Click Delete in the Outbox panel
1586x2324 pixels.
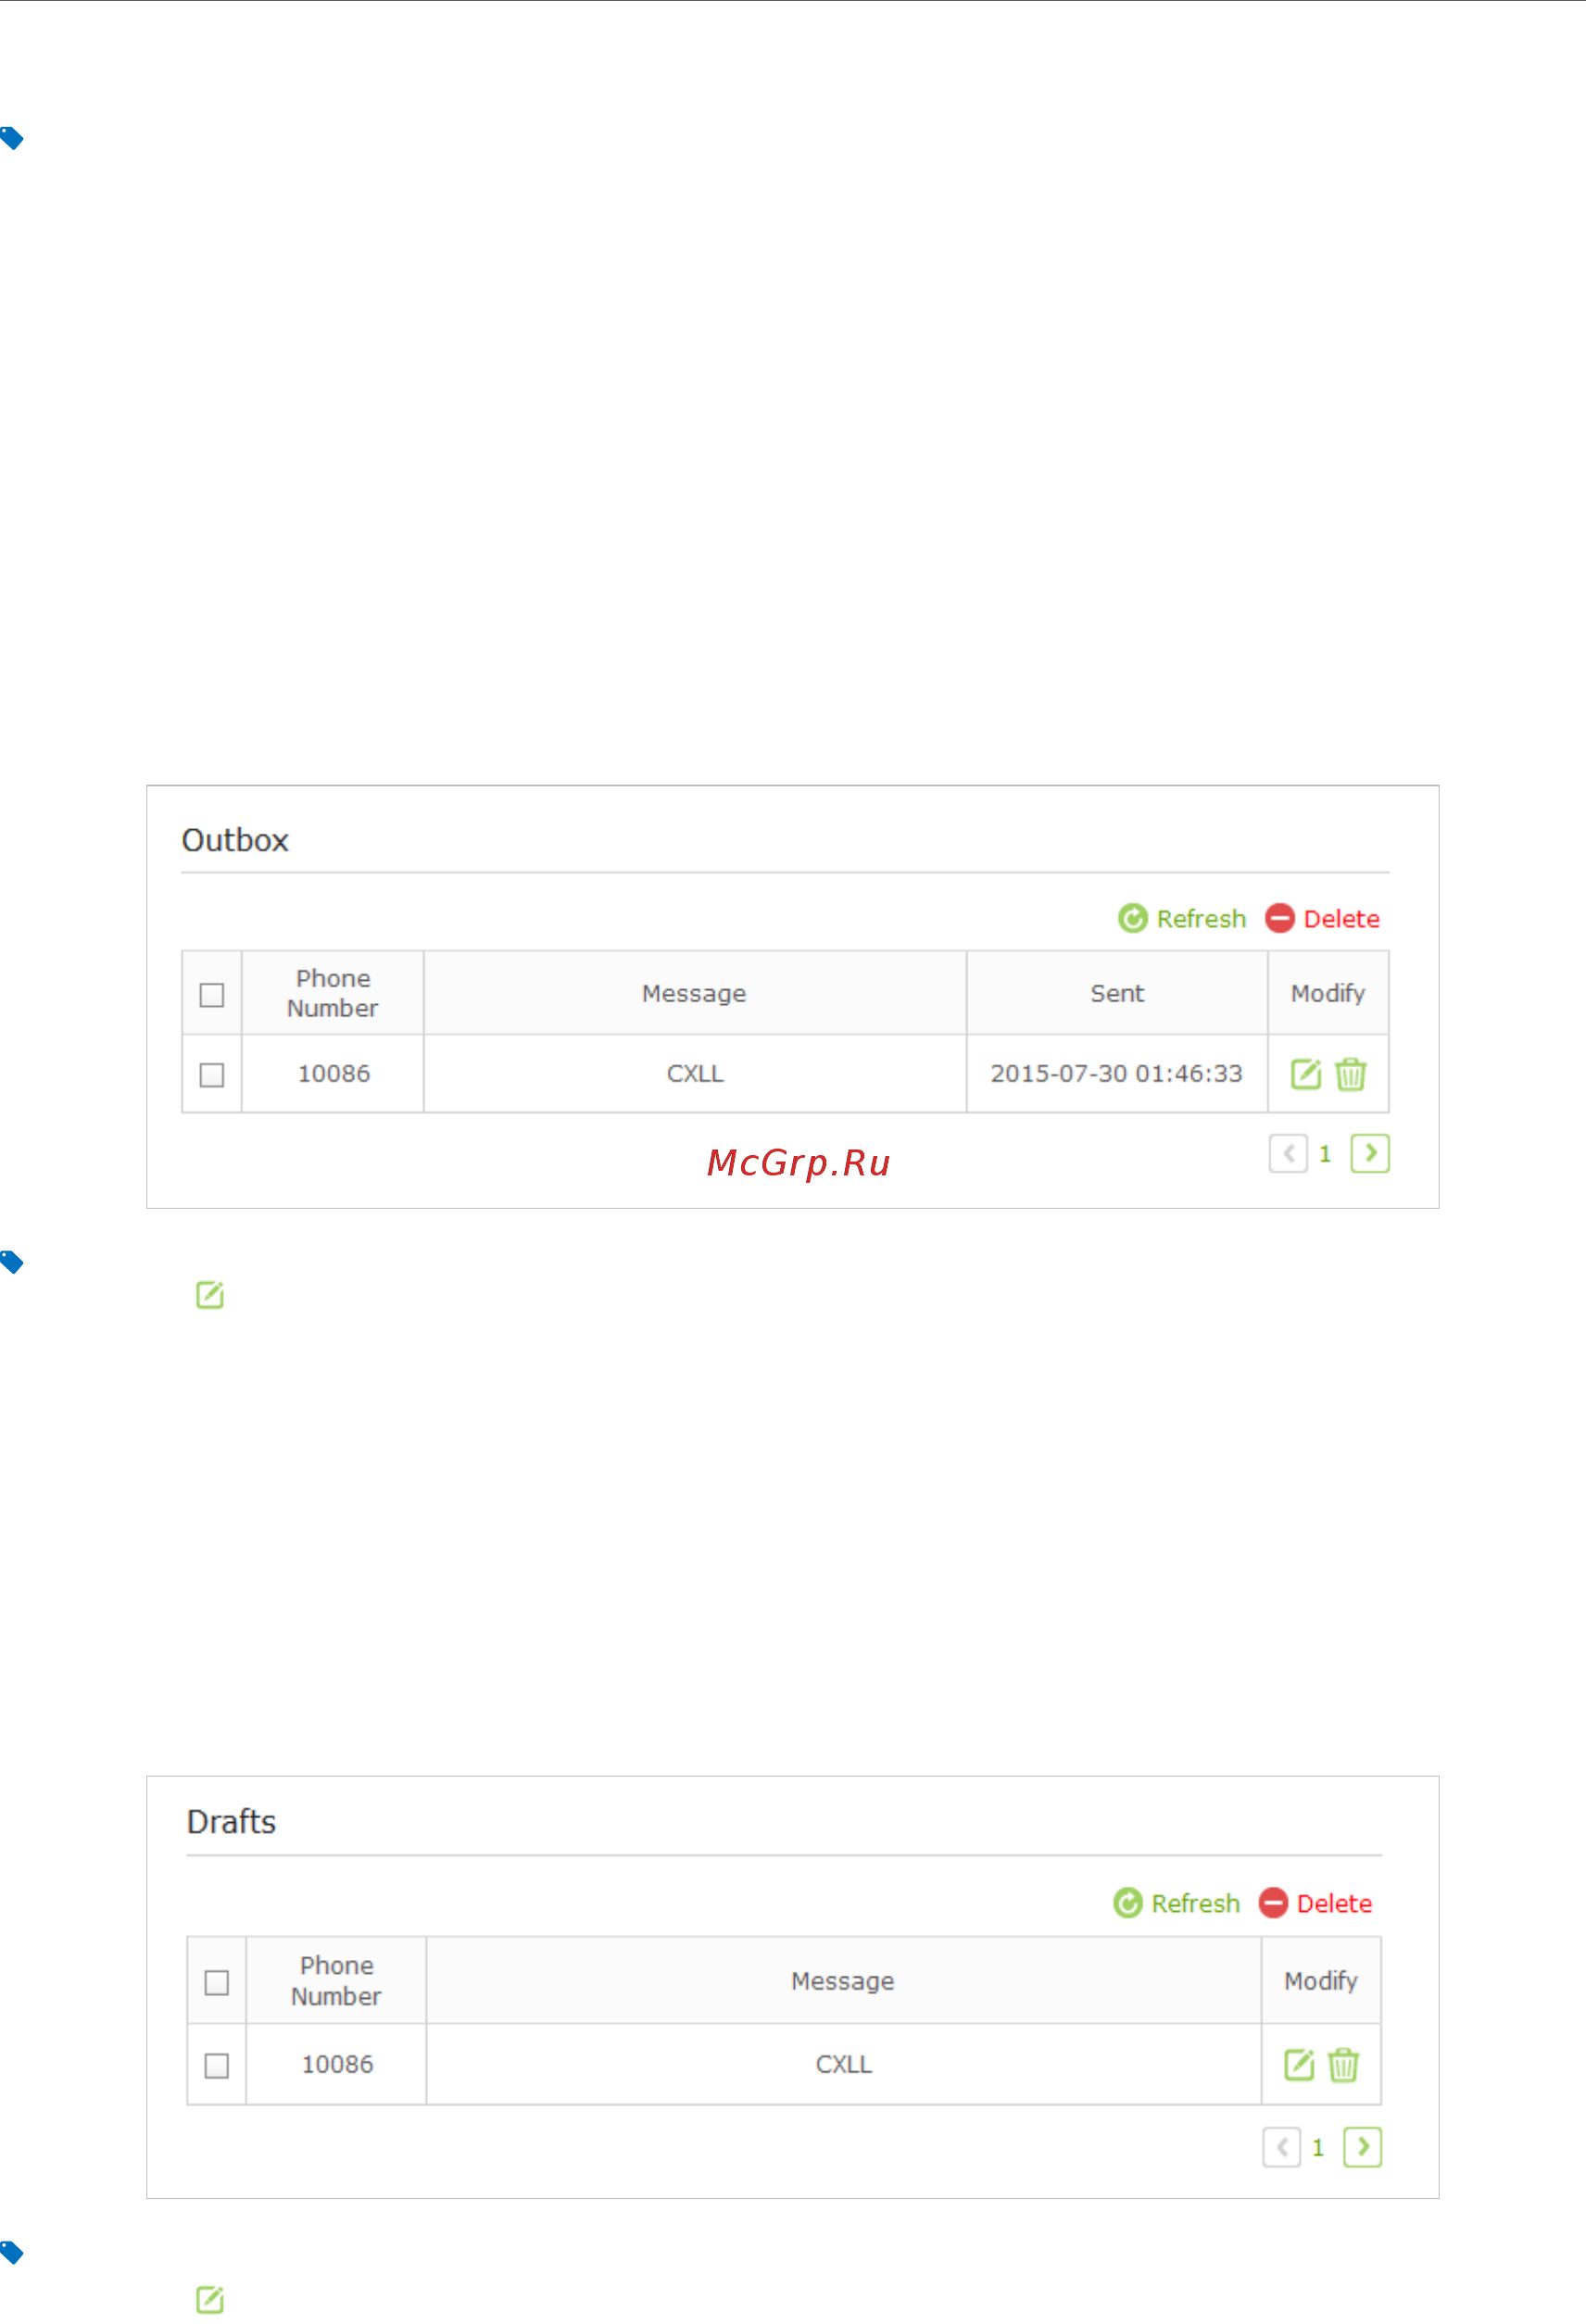1322,918
